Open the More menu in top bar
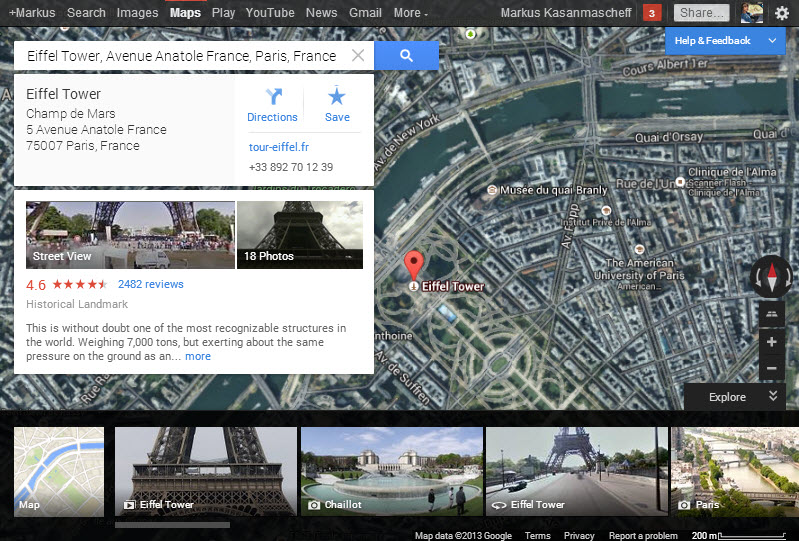The width and height of the screenshot is (799, 541). [410, 13]
